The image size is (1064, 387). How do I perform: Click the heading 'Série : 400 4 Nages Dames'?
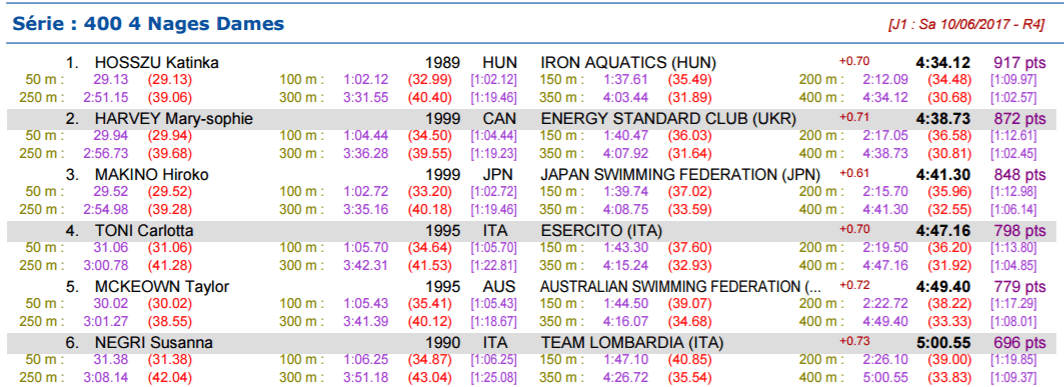point(148,24)
